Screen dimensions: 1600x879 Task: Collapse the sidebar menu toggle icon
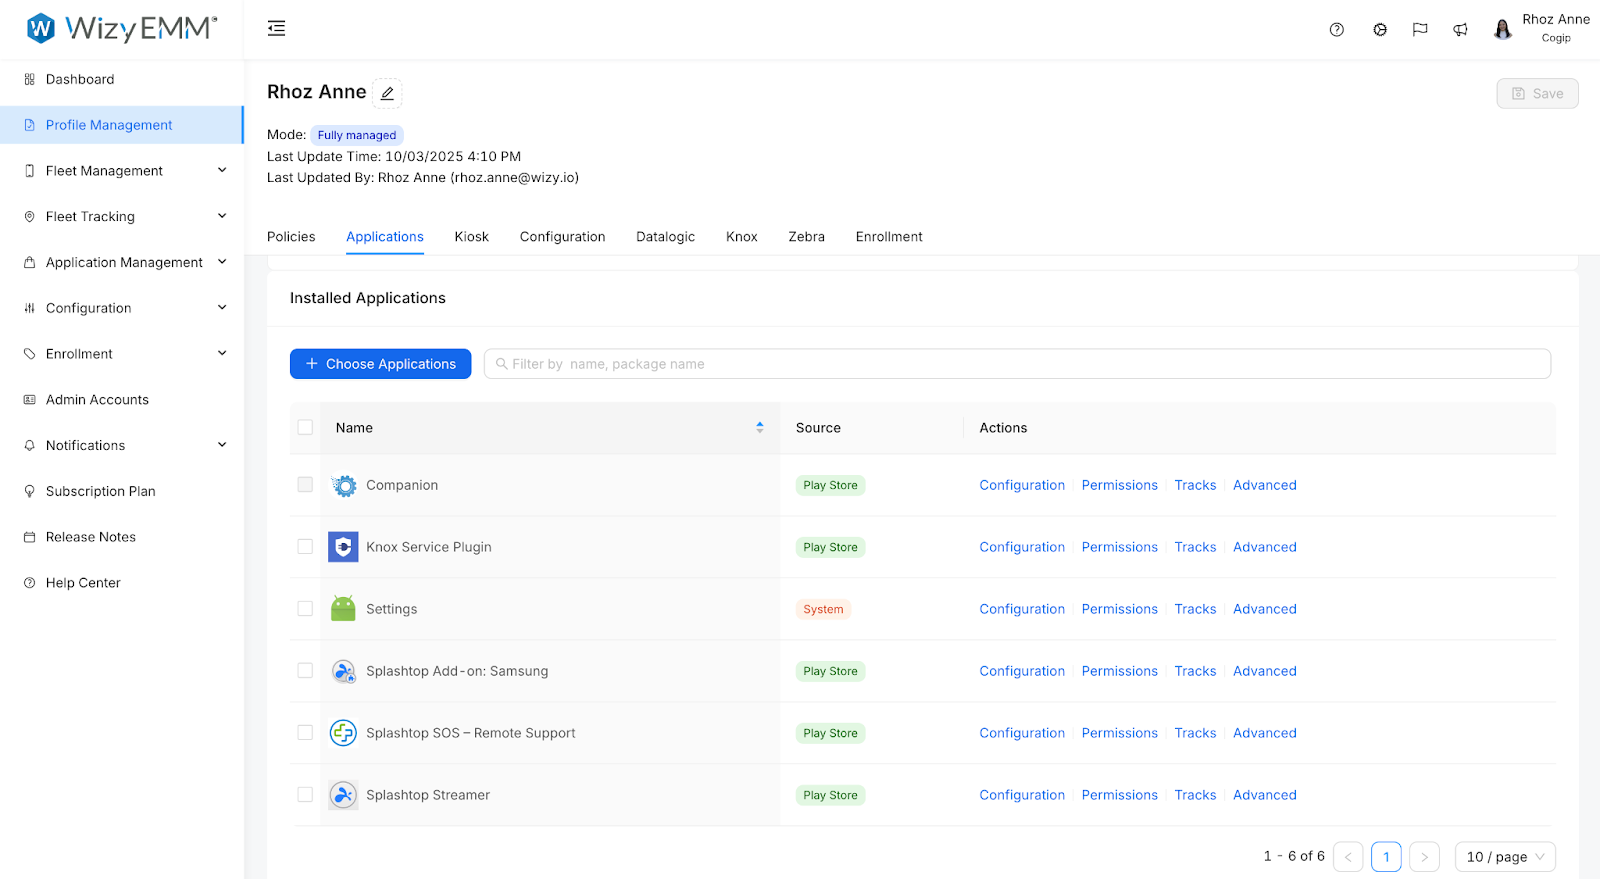[277, 28]
